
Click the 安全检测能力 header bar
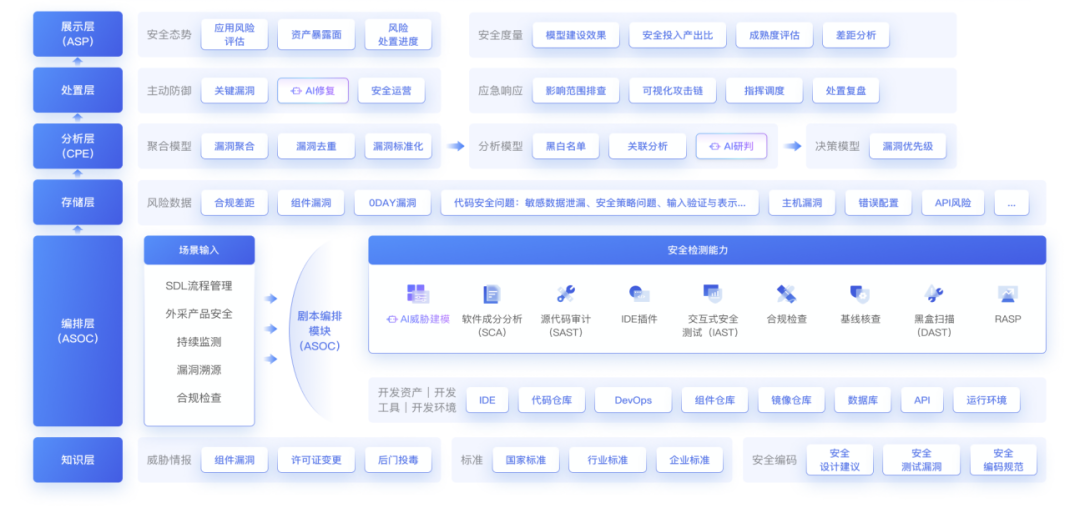(707, 250)
